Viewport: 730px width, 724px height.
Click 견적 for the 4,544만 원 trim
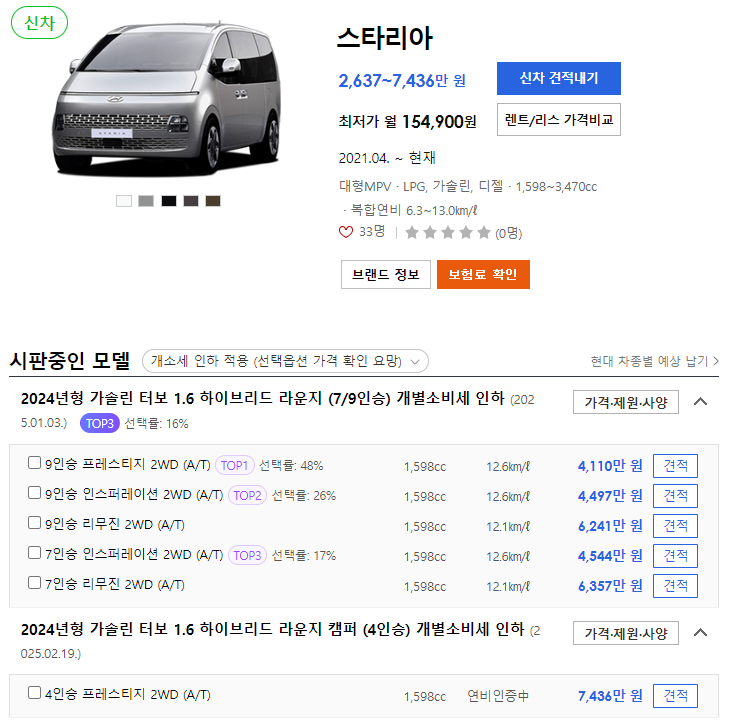click(x=675, y=555)
